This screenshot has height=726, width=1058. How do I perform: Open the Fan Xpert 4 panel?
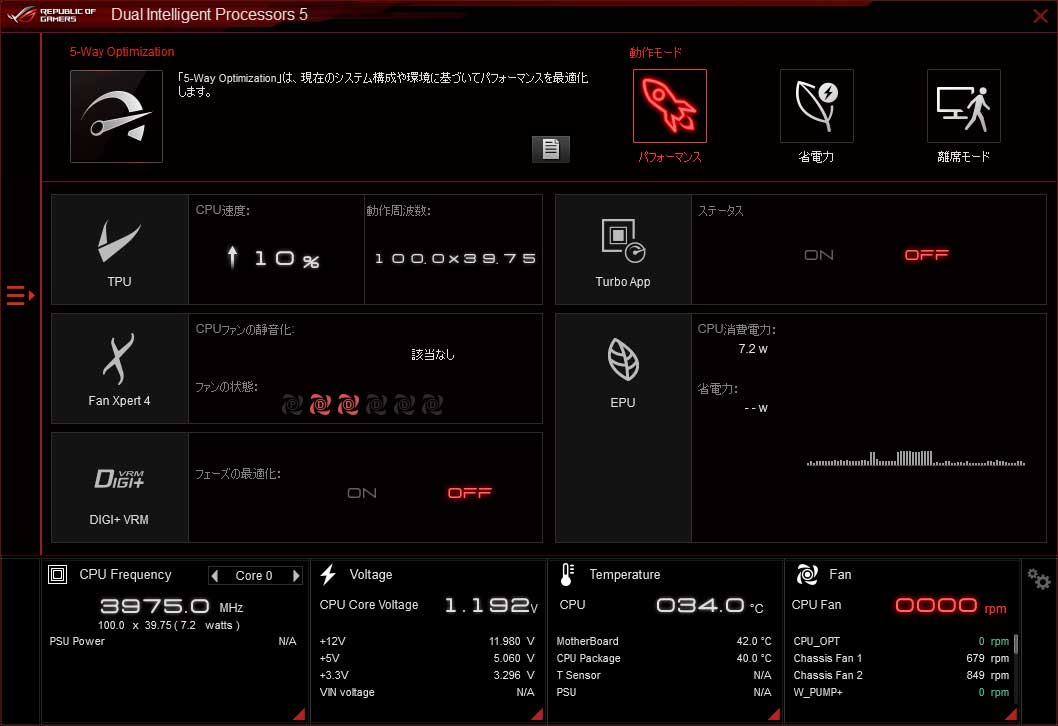(119, 368)
